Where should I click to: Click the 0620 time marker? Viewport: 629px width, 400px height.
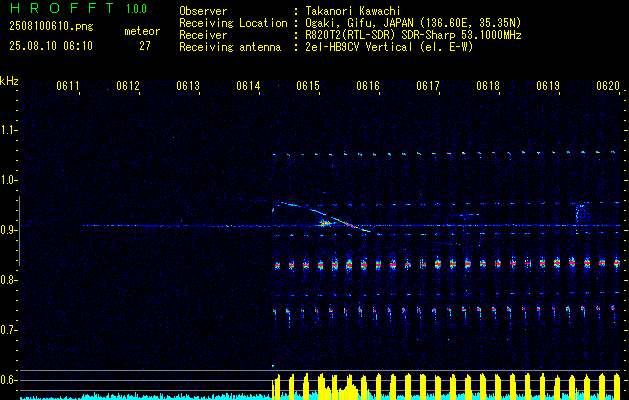click(x=608, y=85)
